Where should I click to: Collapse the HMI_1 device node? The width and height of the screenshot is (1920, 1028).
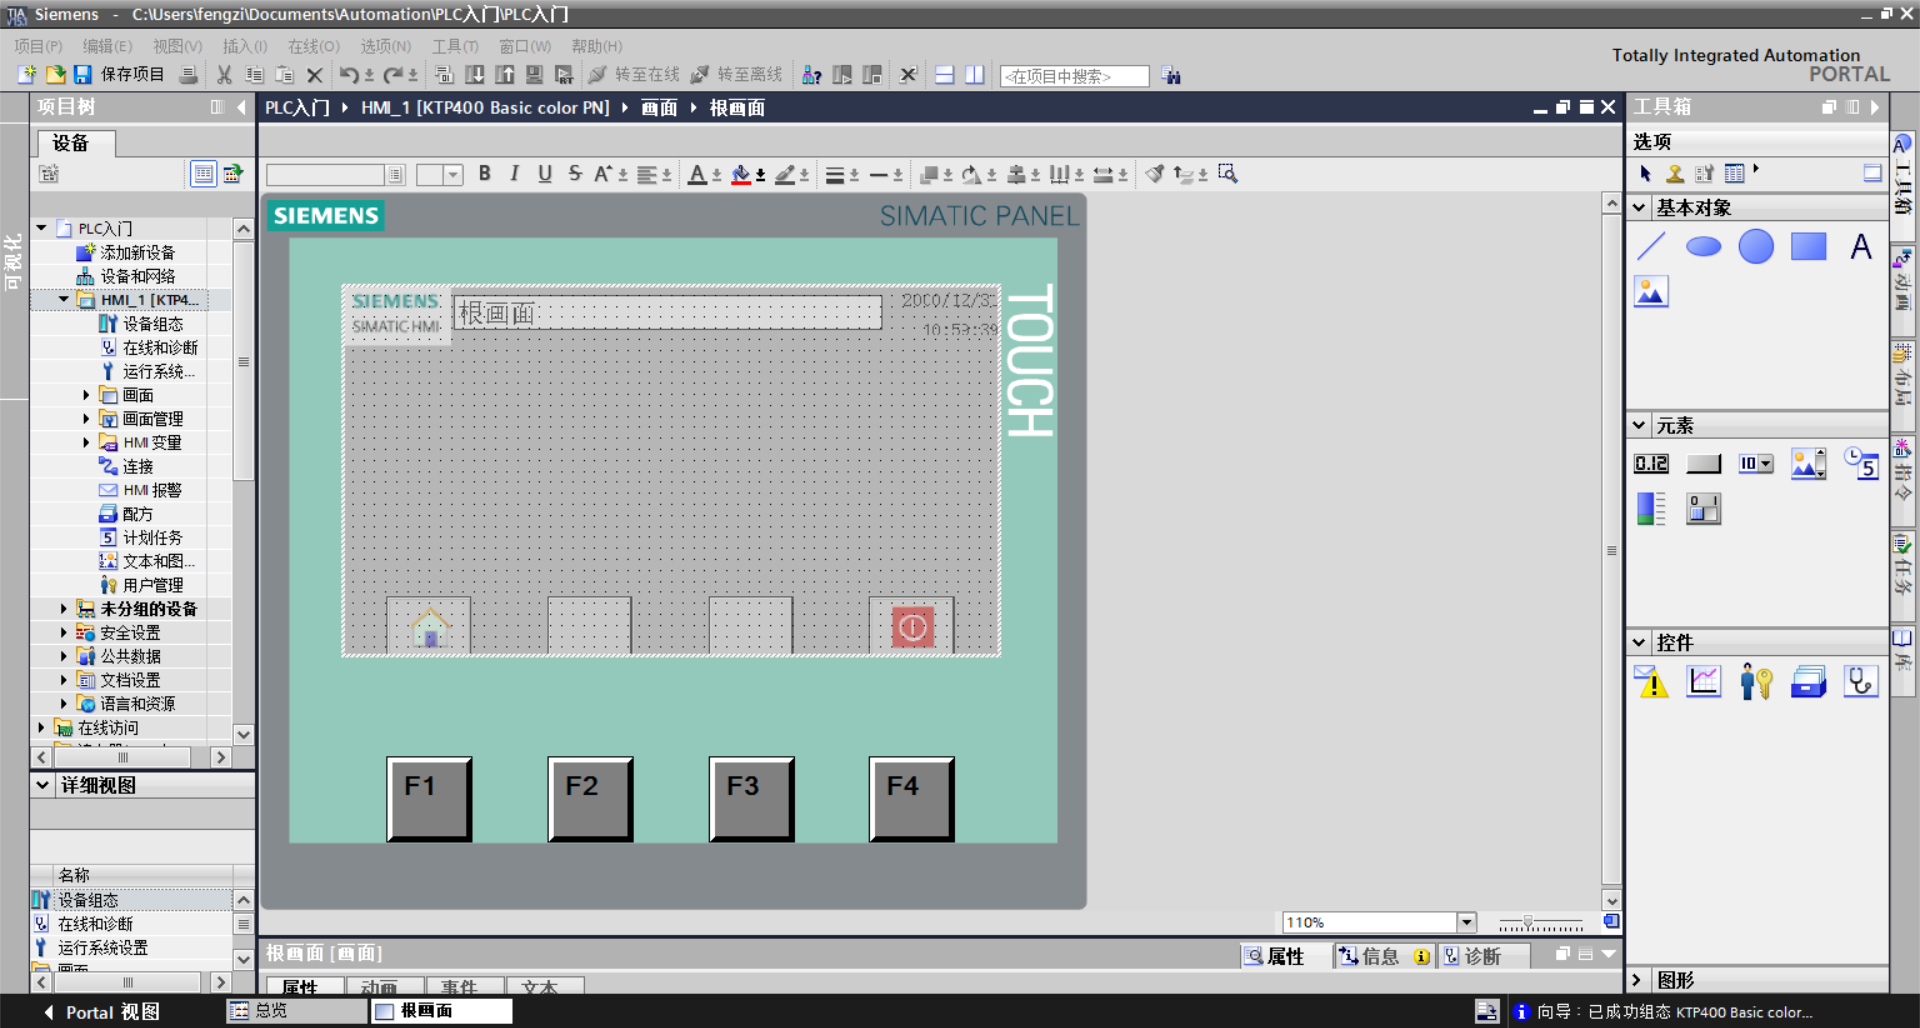[x=64, y=299]
